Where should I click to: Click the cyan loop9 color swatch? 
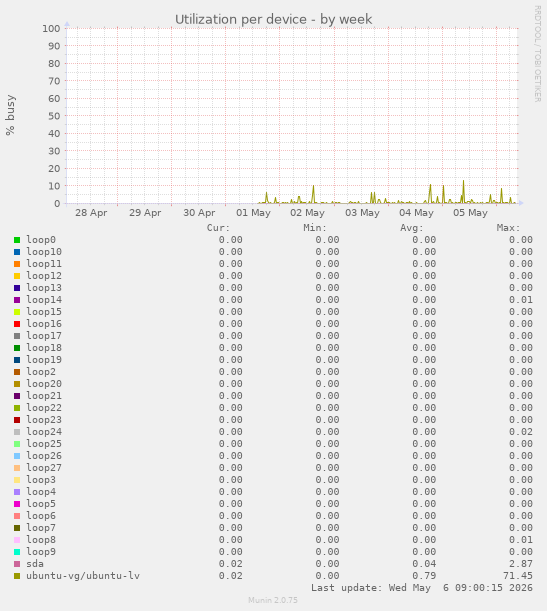pos(17,552)
